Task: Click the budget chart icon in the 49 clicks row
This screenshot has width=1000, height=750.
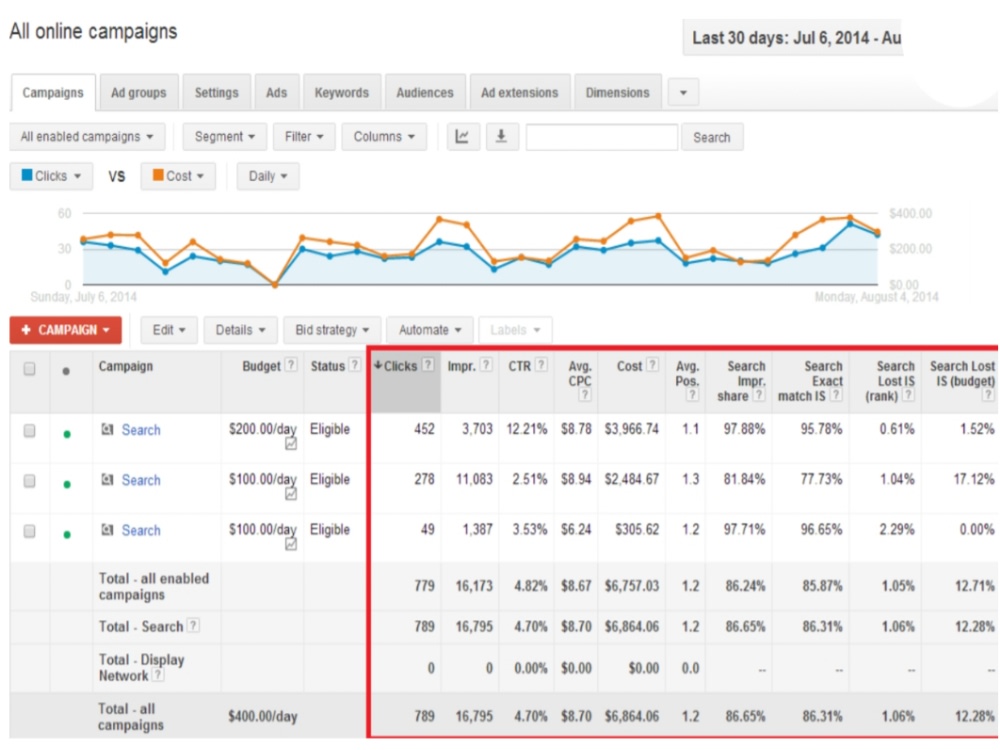Action: coord(291,544)
